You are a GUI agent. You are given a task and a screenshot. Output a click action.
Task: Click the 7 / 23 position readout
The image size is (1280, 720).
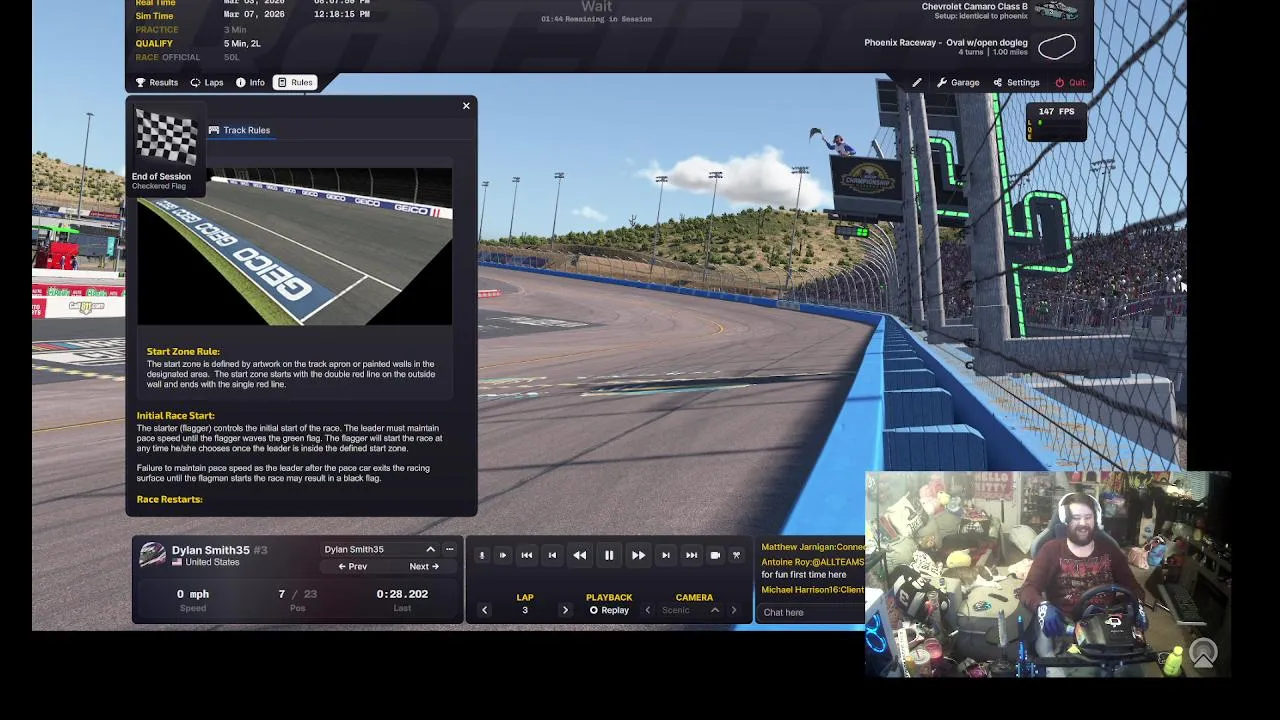click(297, 594)
